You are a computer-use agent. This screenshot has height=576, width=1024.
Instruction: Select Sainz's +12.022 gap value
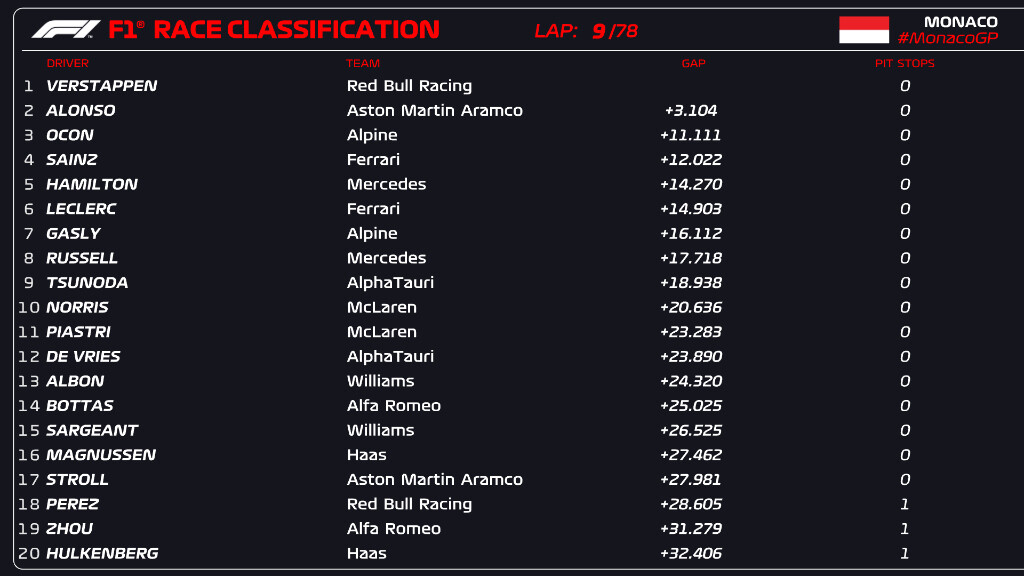pos(690,160)
